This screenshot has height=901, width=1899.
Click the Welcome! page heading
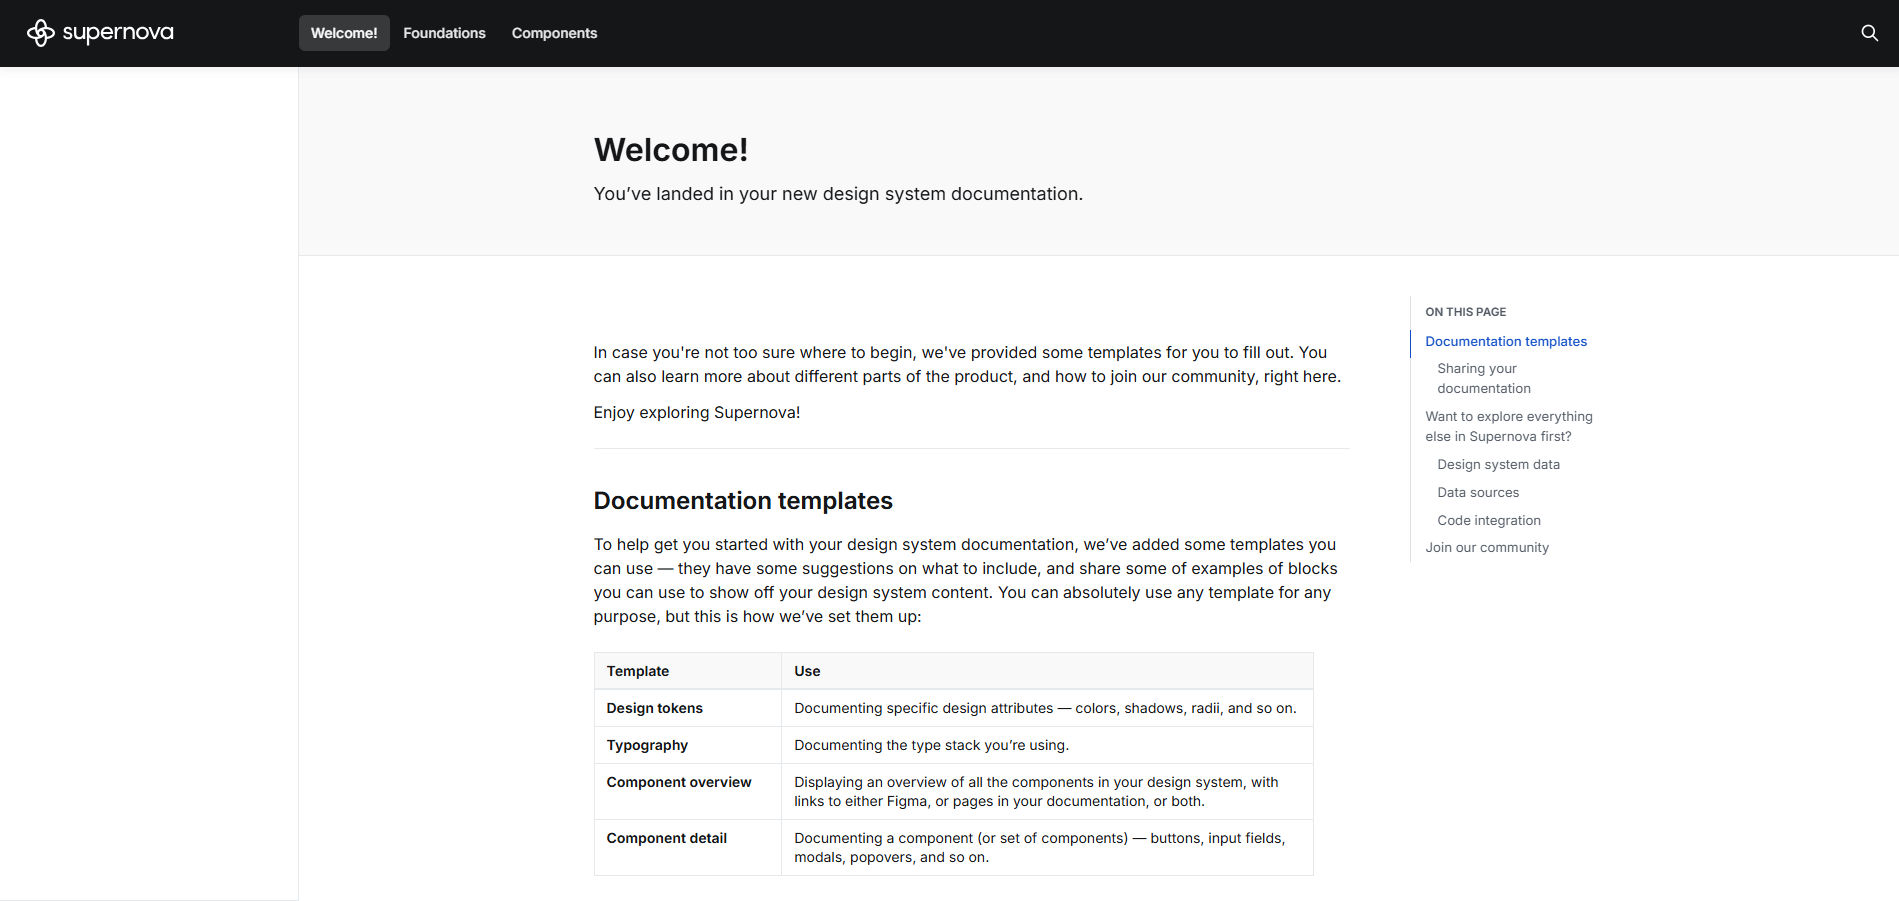pos(670,150)
